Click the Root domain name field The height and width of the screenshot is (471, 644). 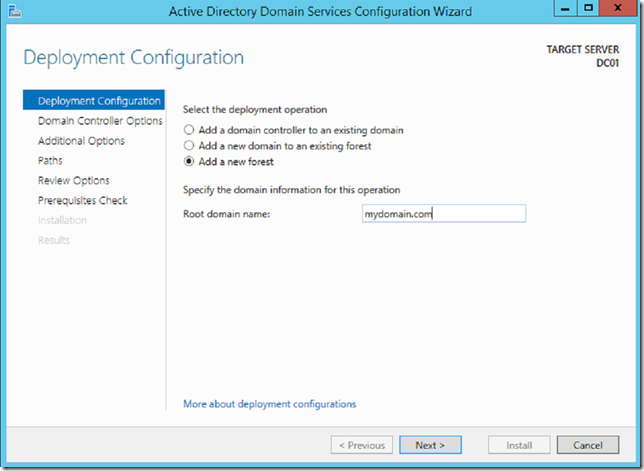(x=444, y=214)
